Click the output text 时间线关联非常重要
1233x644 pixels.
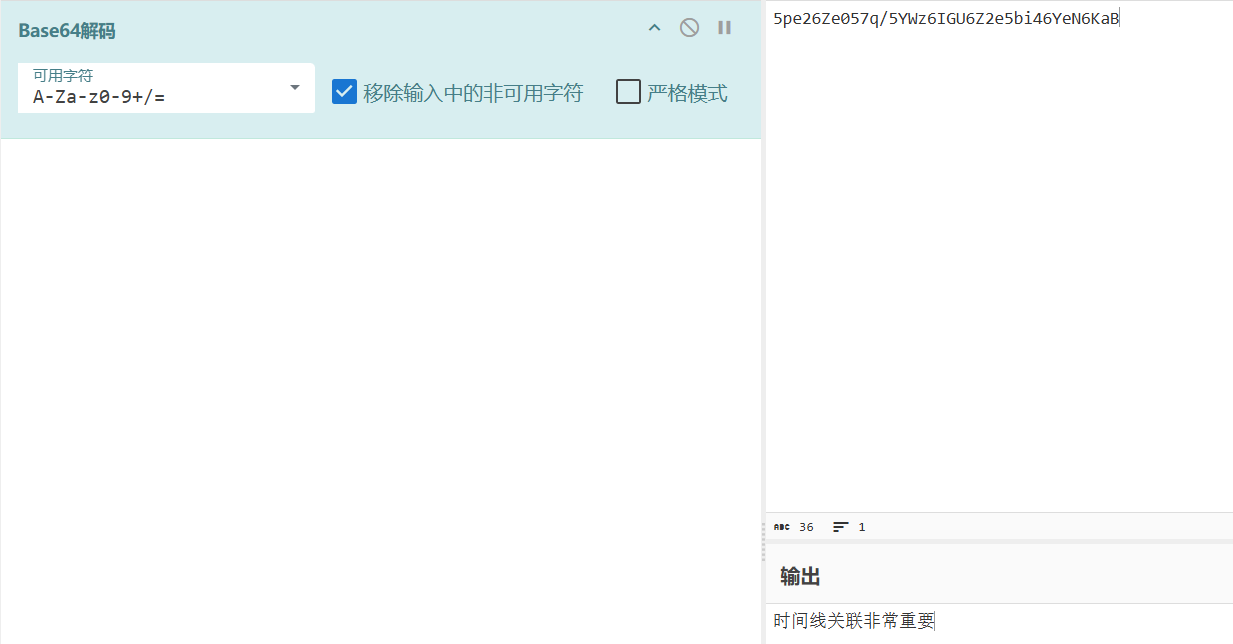click(853, 621)
